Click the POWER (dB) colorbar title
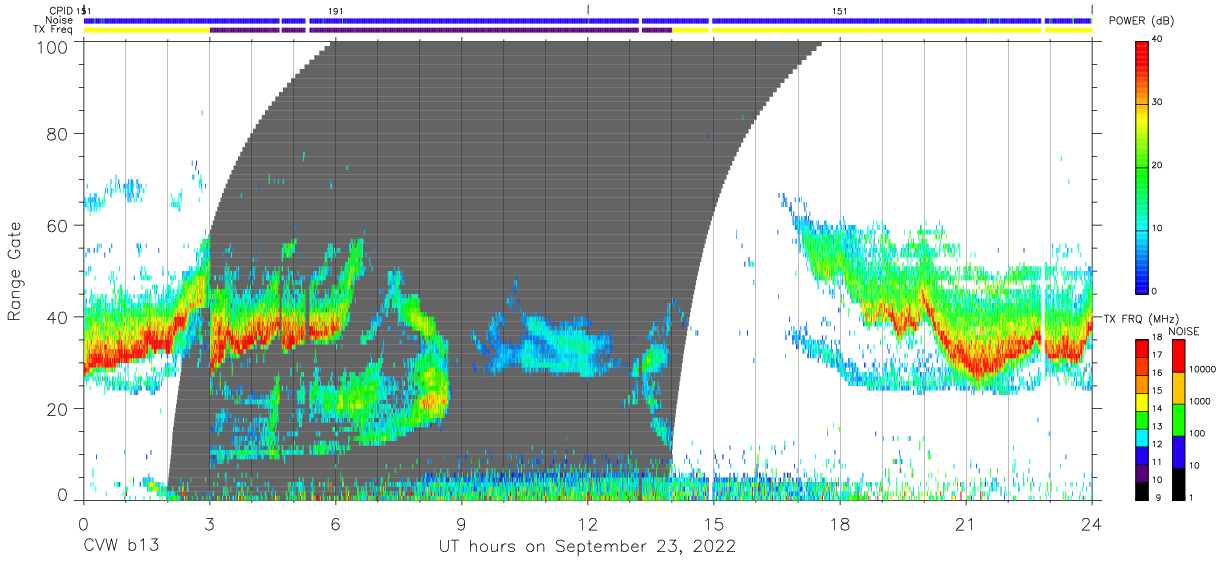This screenshot has width=1228, height=567. 1141,21
